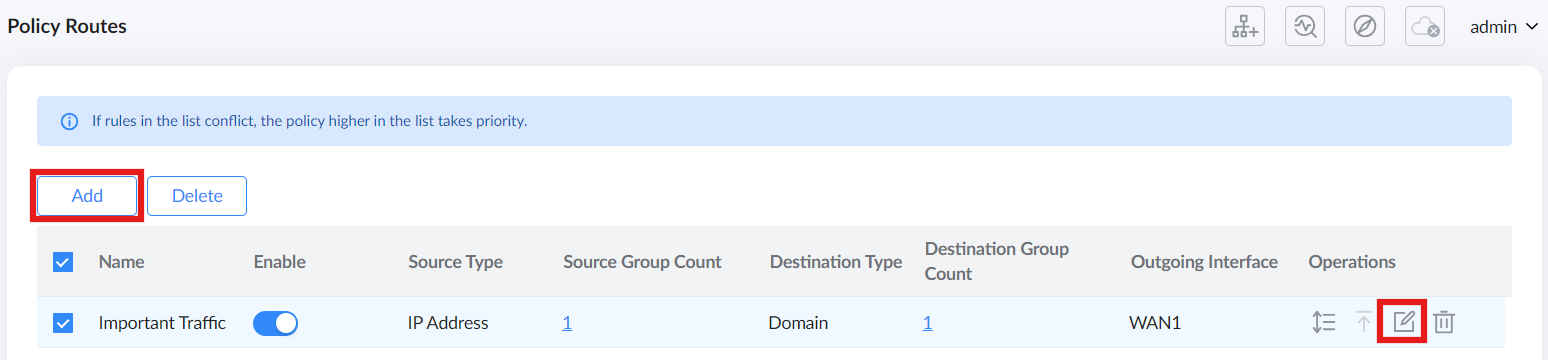Delete Important Traffic using the trash icon
The image size is (1548, 360).
(x=1443, y=322)
